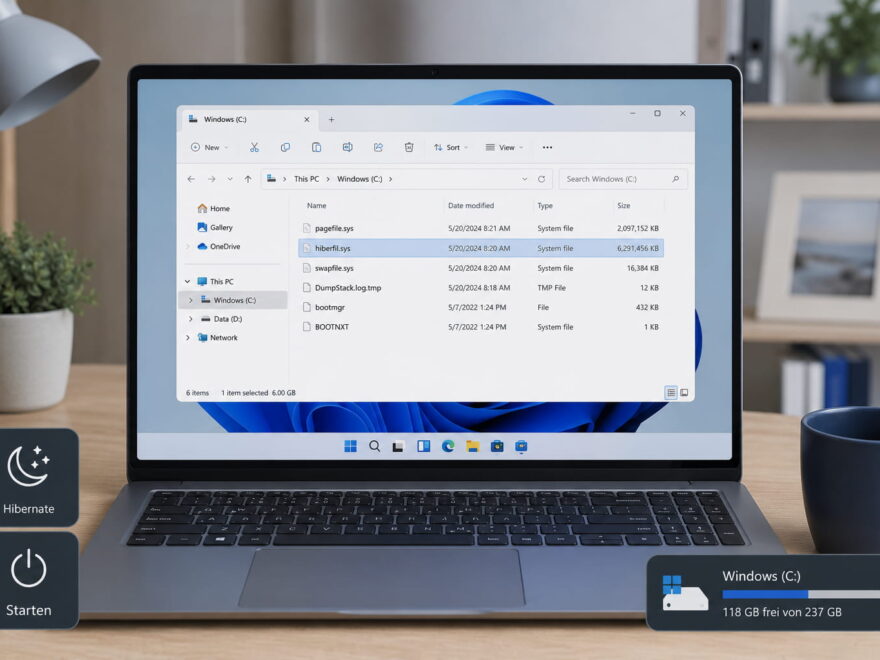
Task: Click the Rename icon in toolbar
Action: (347, 147)
